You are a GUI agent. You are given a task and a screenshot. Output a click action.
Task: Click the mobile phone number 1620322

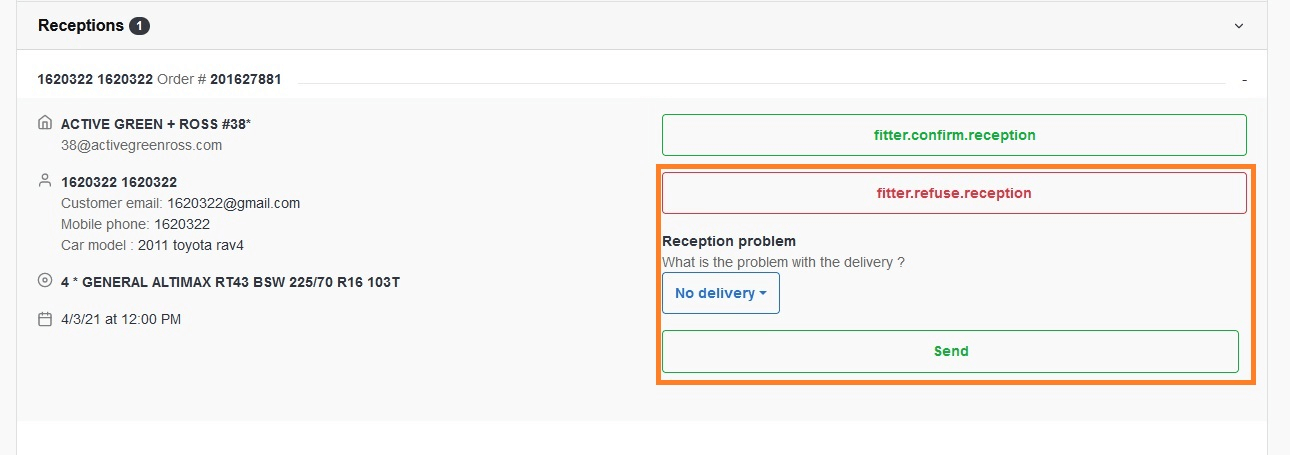(x=182, y=224)
